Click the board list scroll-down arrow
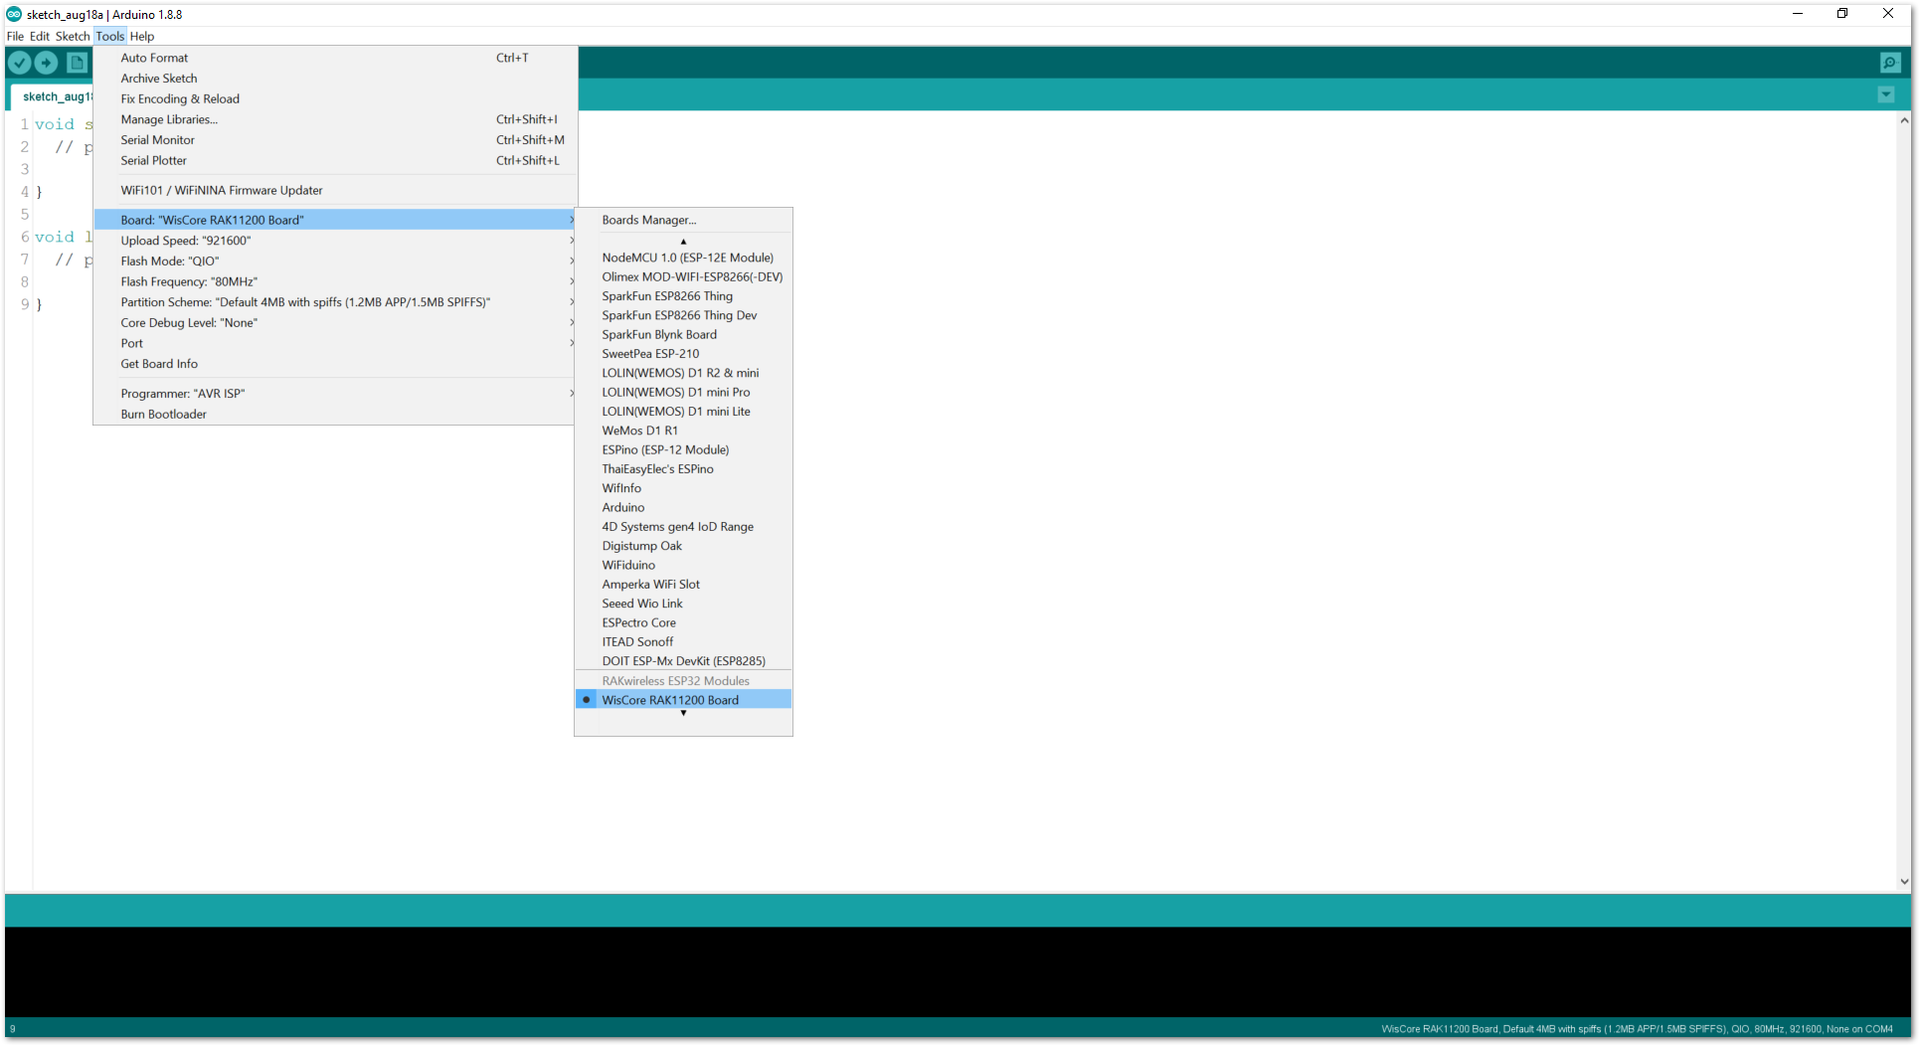The height and width of the screenshot is (1046, 1920). pyautogui.click(x=683, y=714)
